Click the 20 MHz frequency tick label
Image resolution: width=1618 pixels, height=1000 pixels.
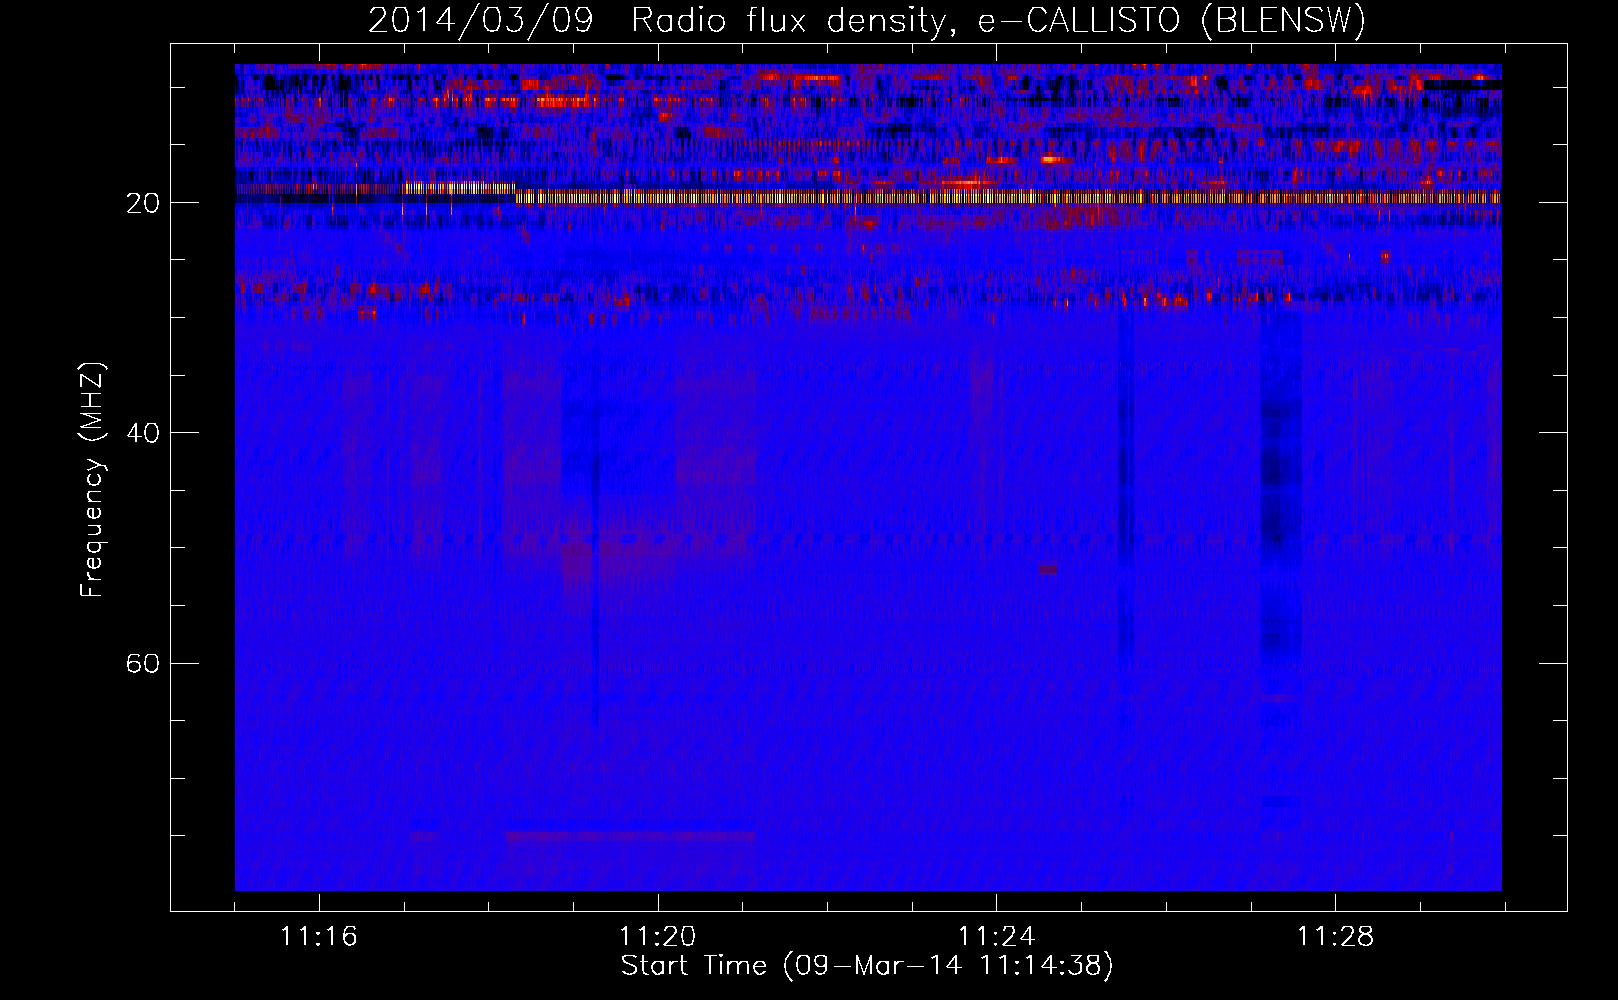click(x=143, y=203)
